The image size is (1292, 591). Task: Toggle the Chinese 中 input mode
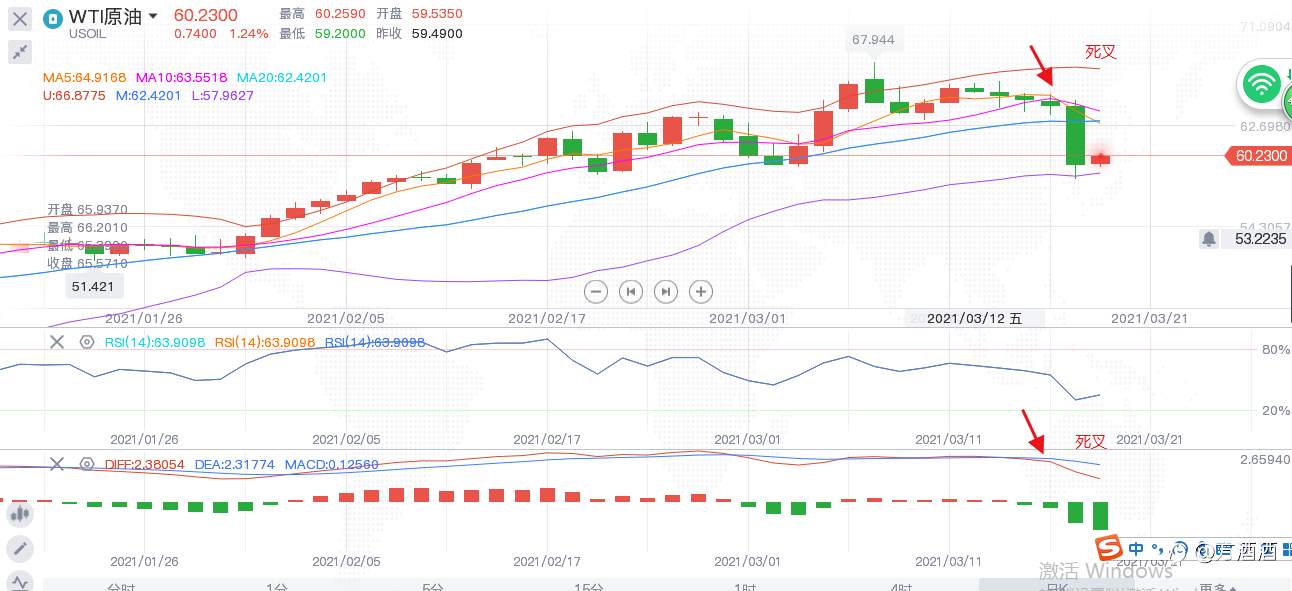pos(1137,548)
